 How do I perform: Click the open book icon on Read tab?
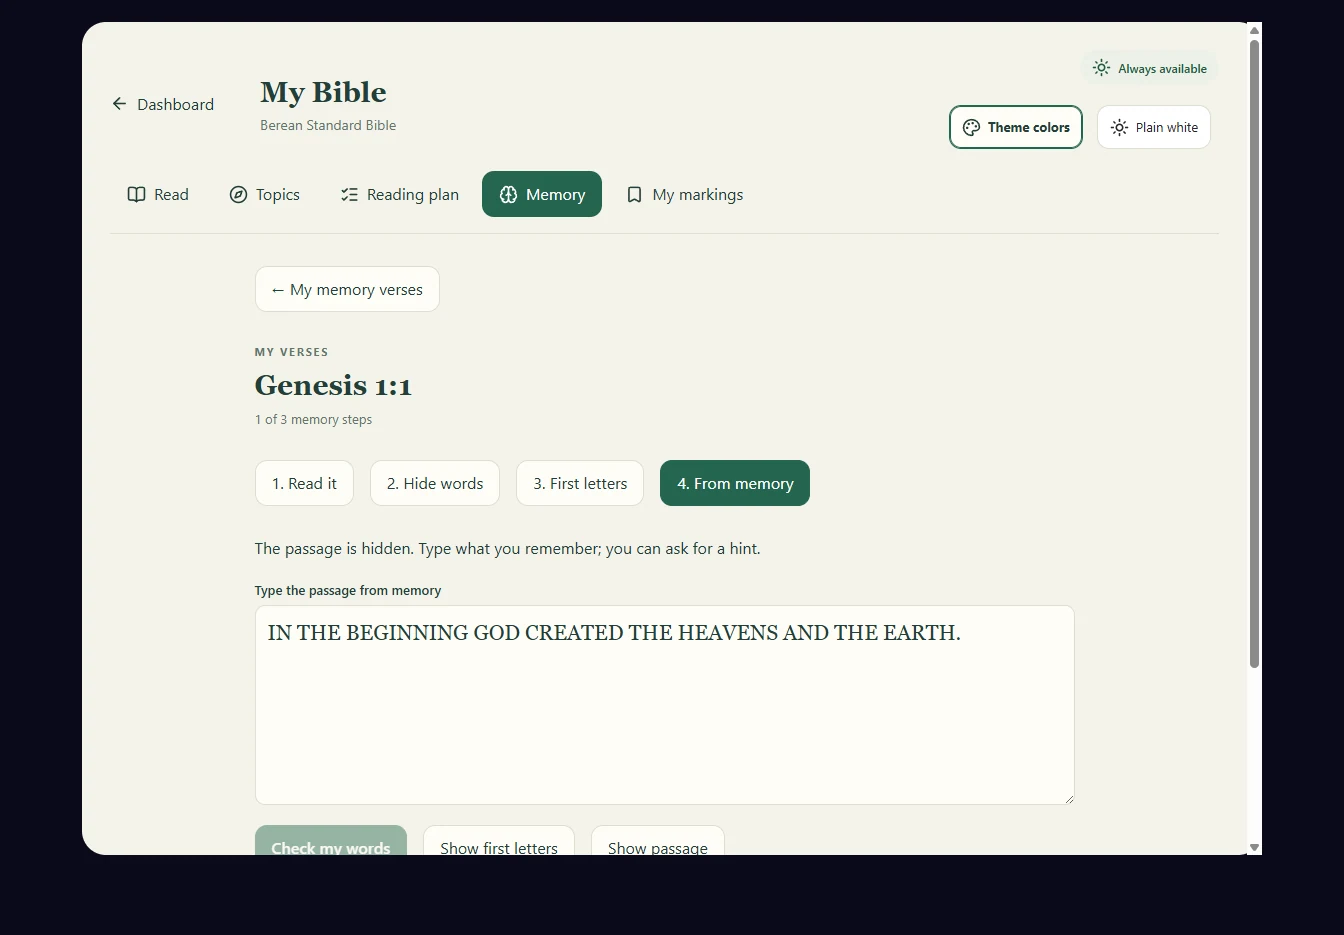coord(137,194)
